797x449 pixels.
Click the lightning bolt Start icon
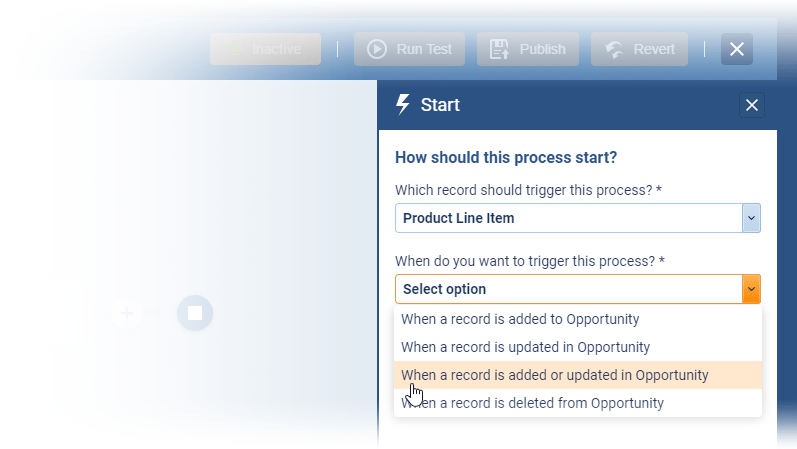click(403, 105)
